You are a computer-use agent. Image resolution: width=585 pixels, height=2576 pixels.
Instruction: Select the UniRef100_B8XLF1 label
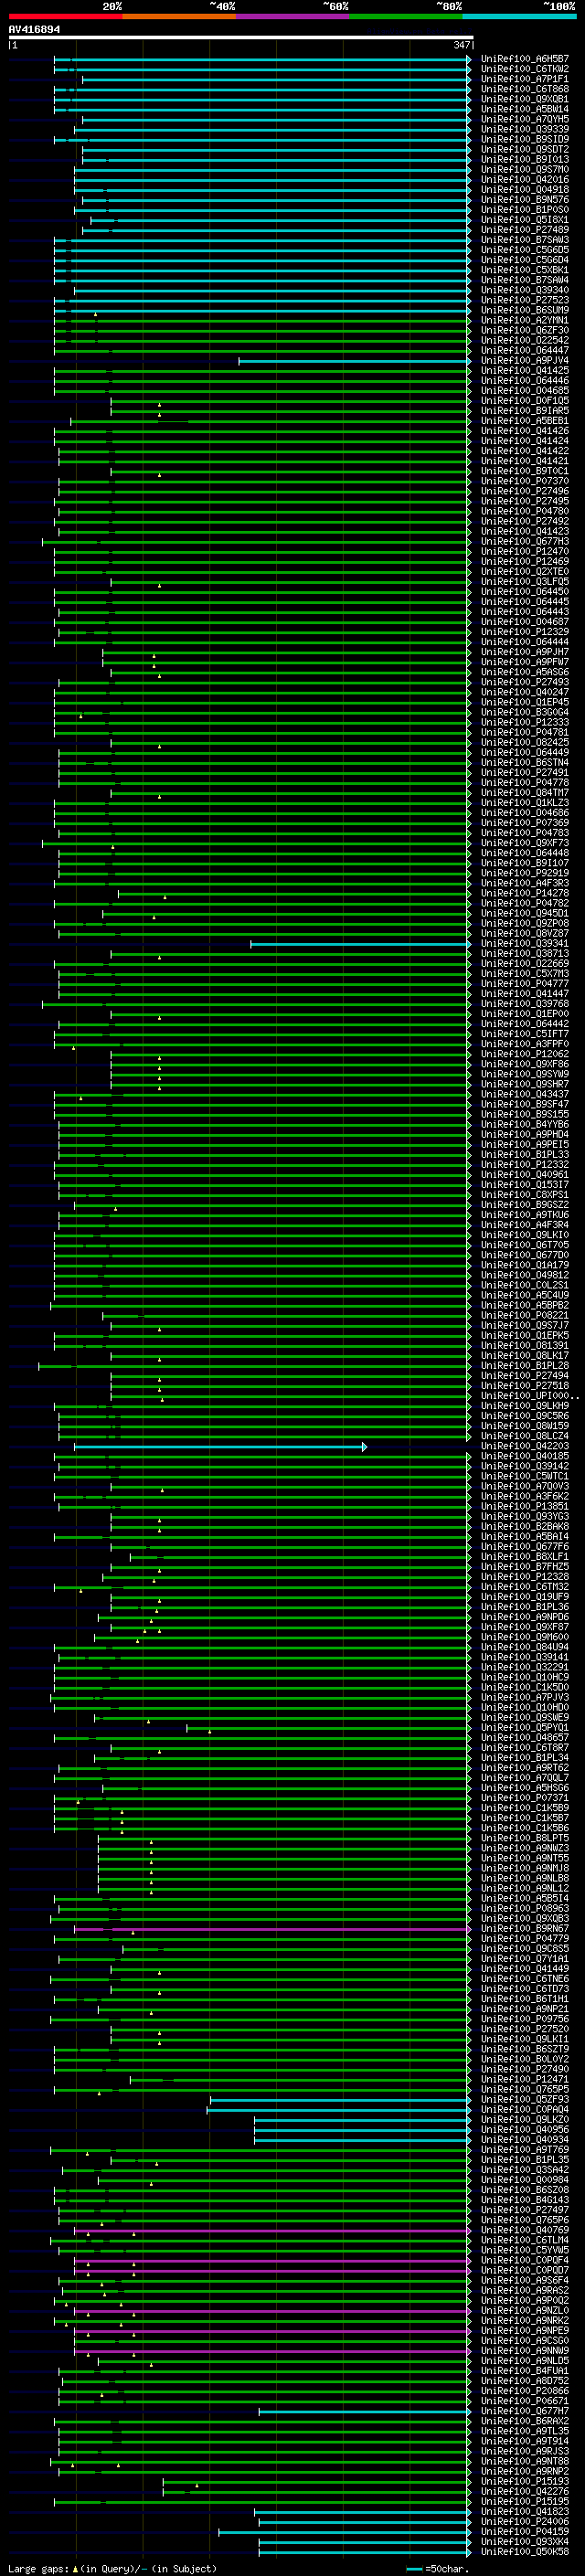[x=524, y=1557]
